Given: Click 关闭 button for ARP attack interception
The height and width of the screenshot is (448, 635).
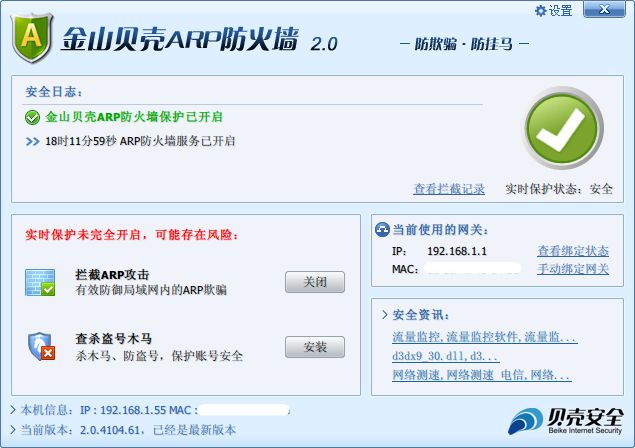Looking at the screenshot, I should 315,282.
